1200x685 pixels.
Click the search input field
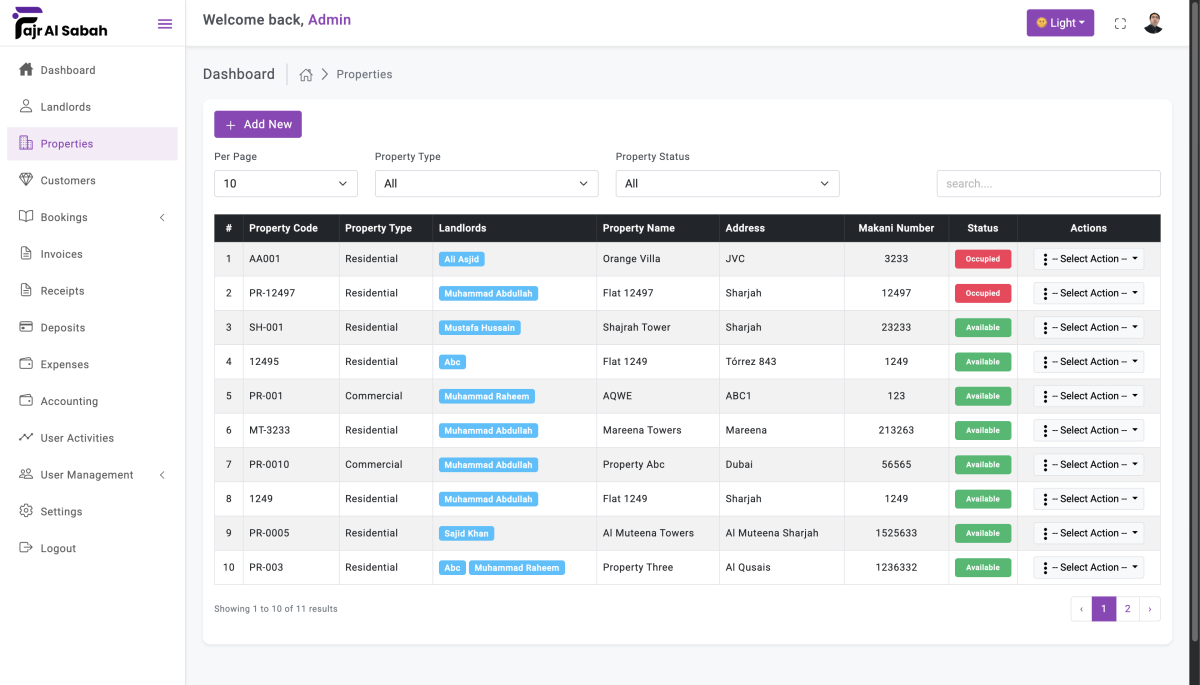pos(1048,184)
